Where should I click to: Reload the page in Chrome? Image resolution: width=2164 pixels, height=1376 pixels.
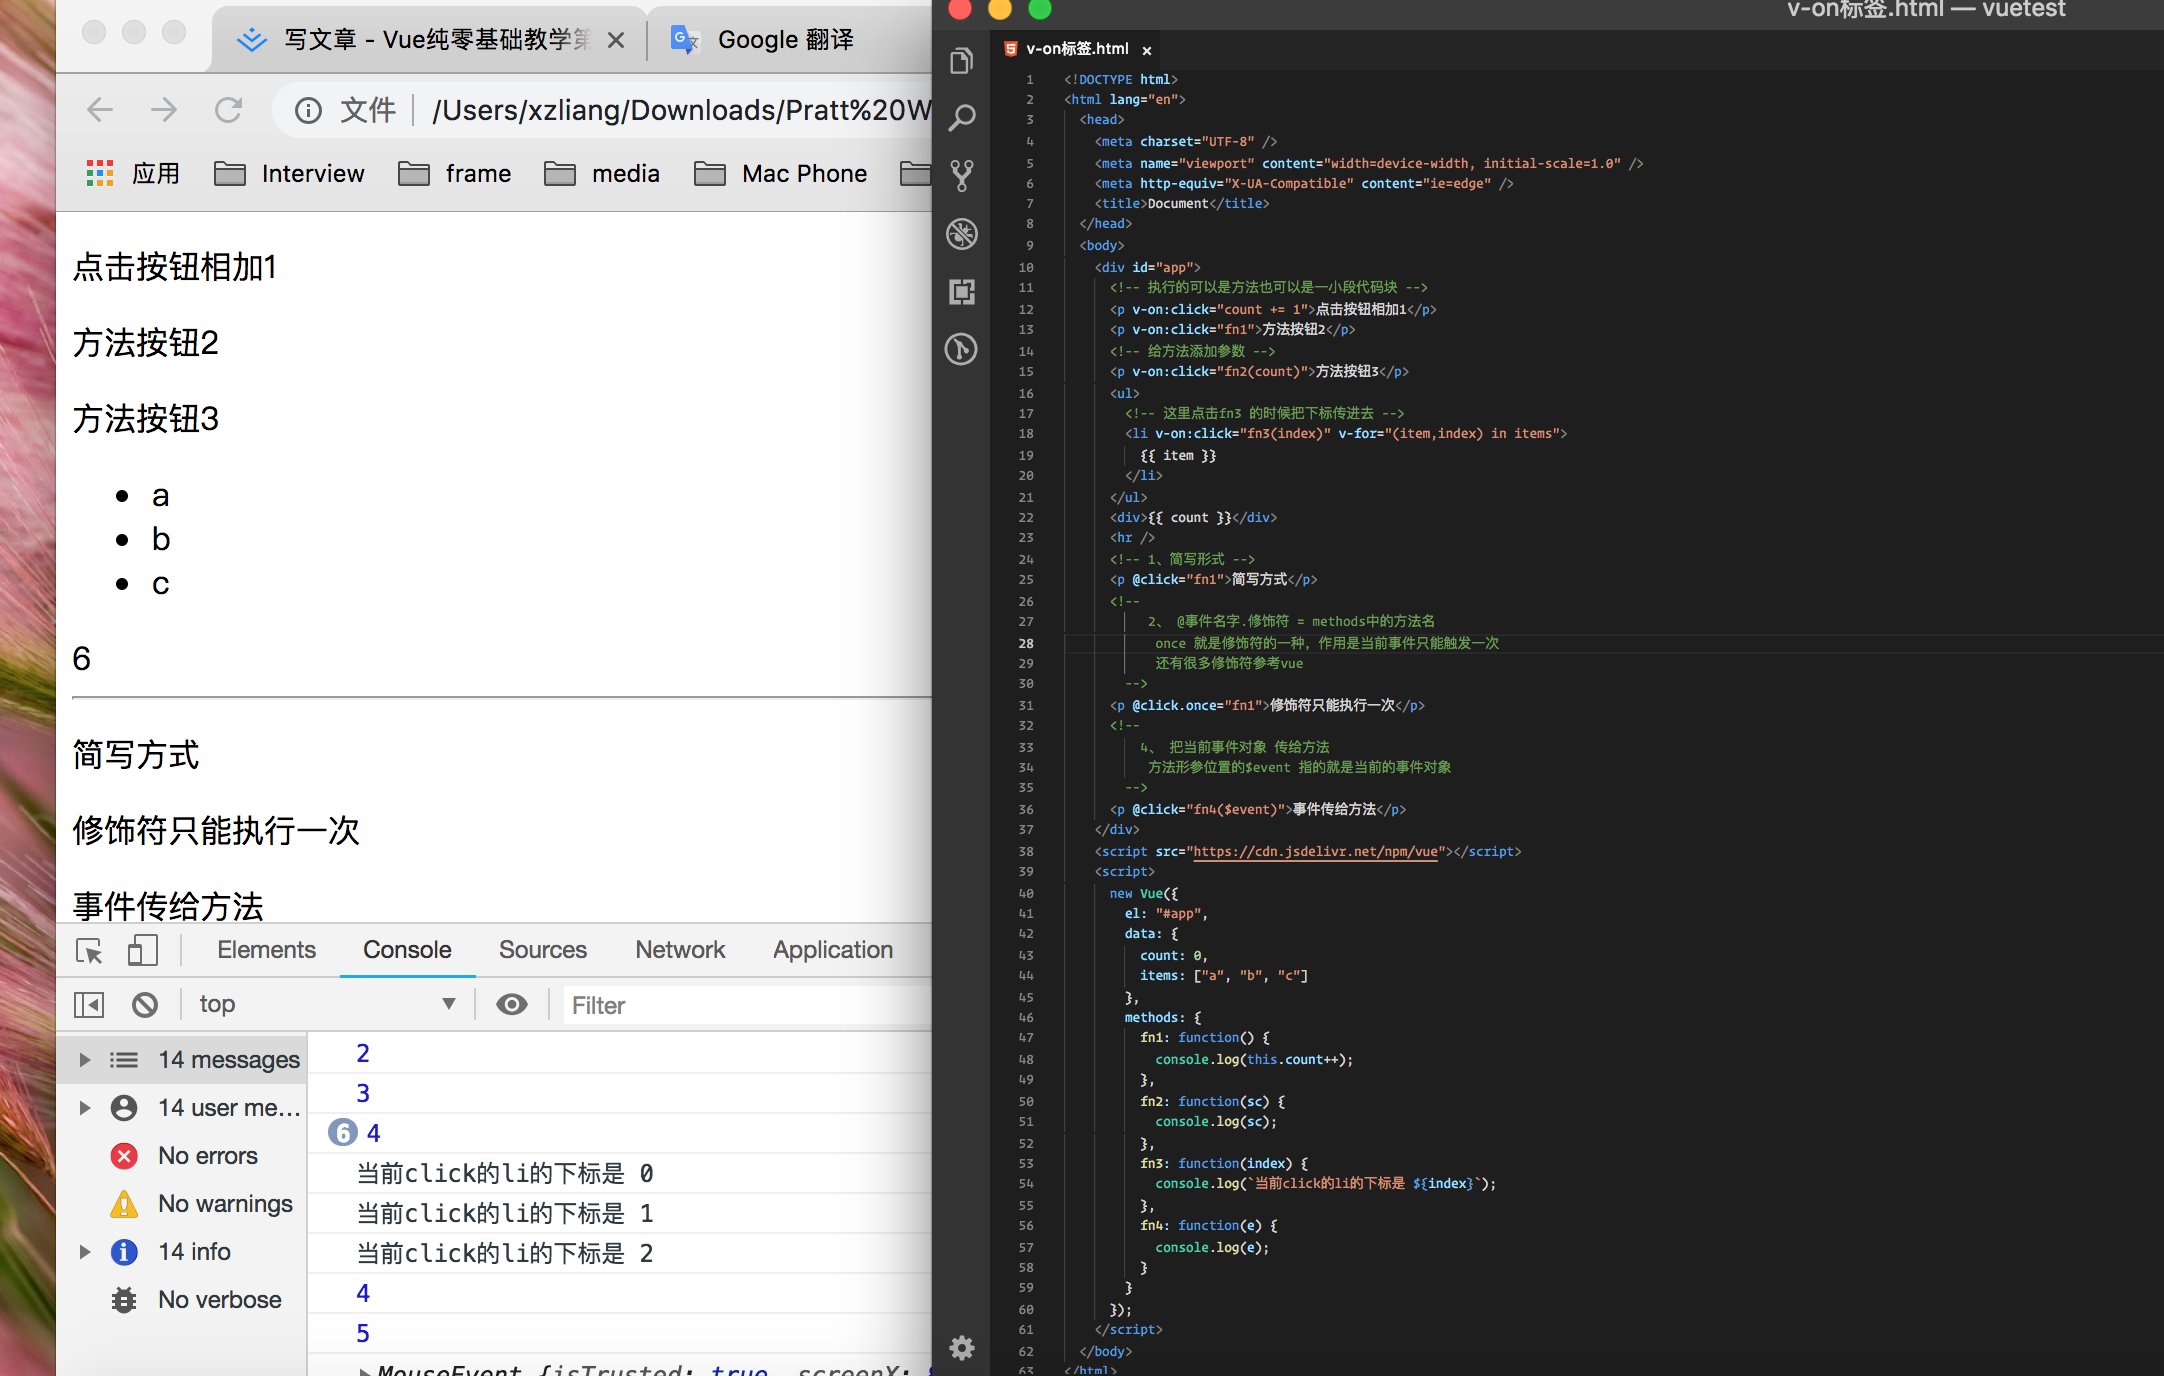coord(229,110)
